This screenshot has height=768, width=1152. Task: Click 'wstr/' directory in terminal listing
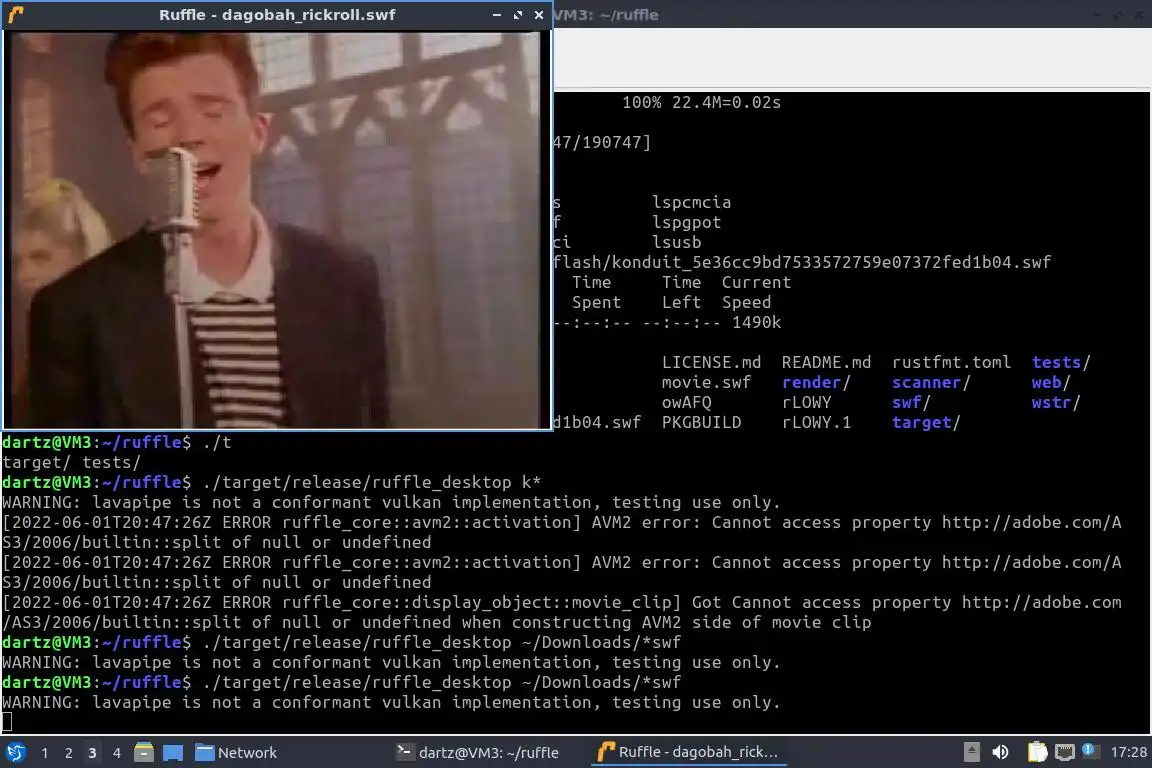pos(1056,403)
